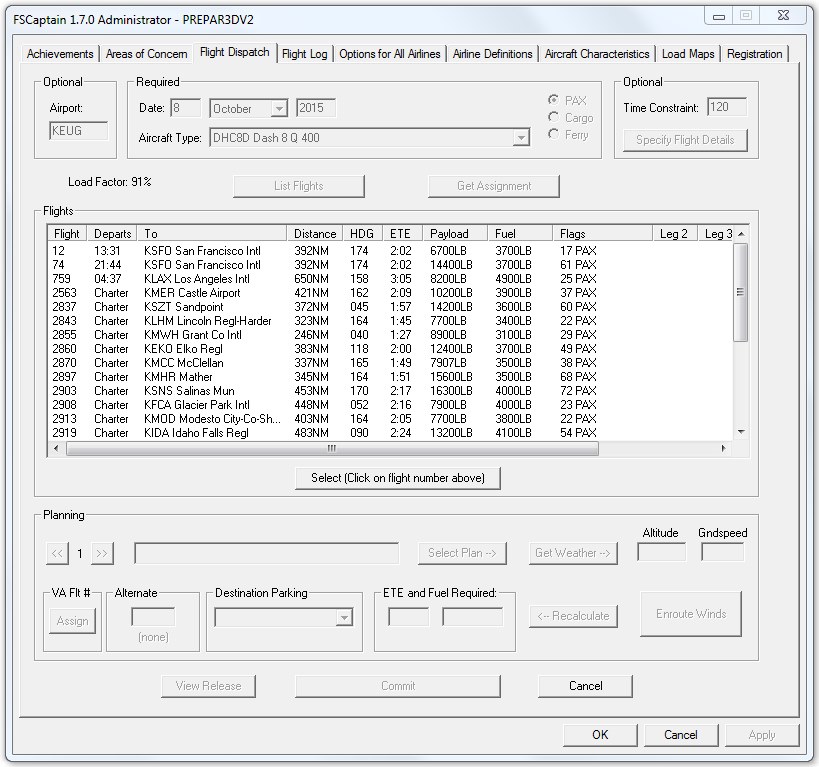Sort flights by the Fuel column header

click(x=520, y=234)
